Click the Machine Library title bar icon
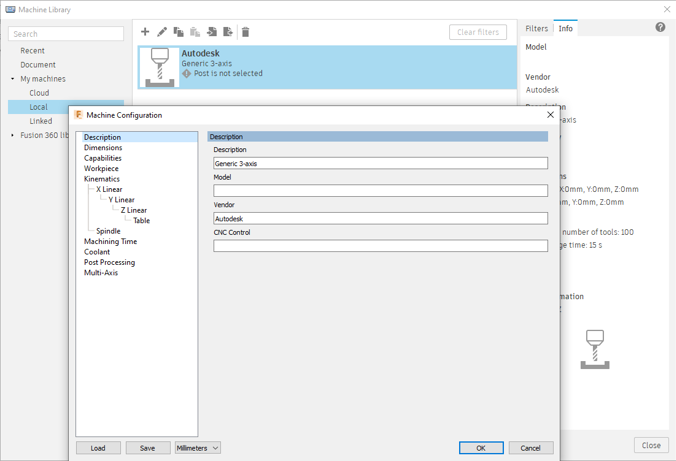 click(10, 9)
